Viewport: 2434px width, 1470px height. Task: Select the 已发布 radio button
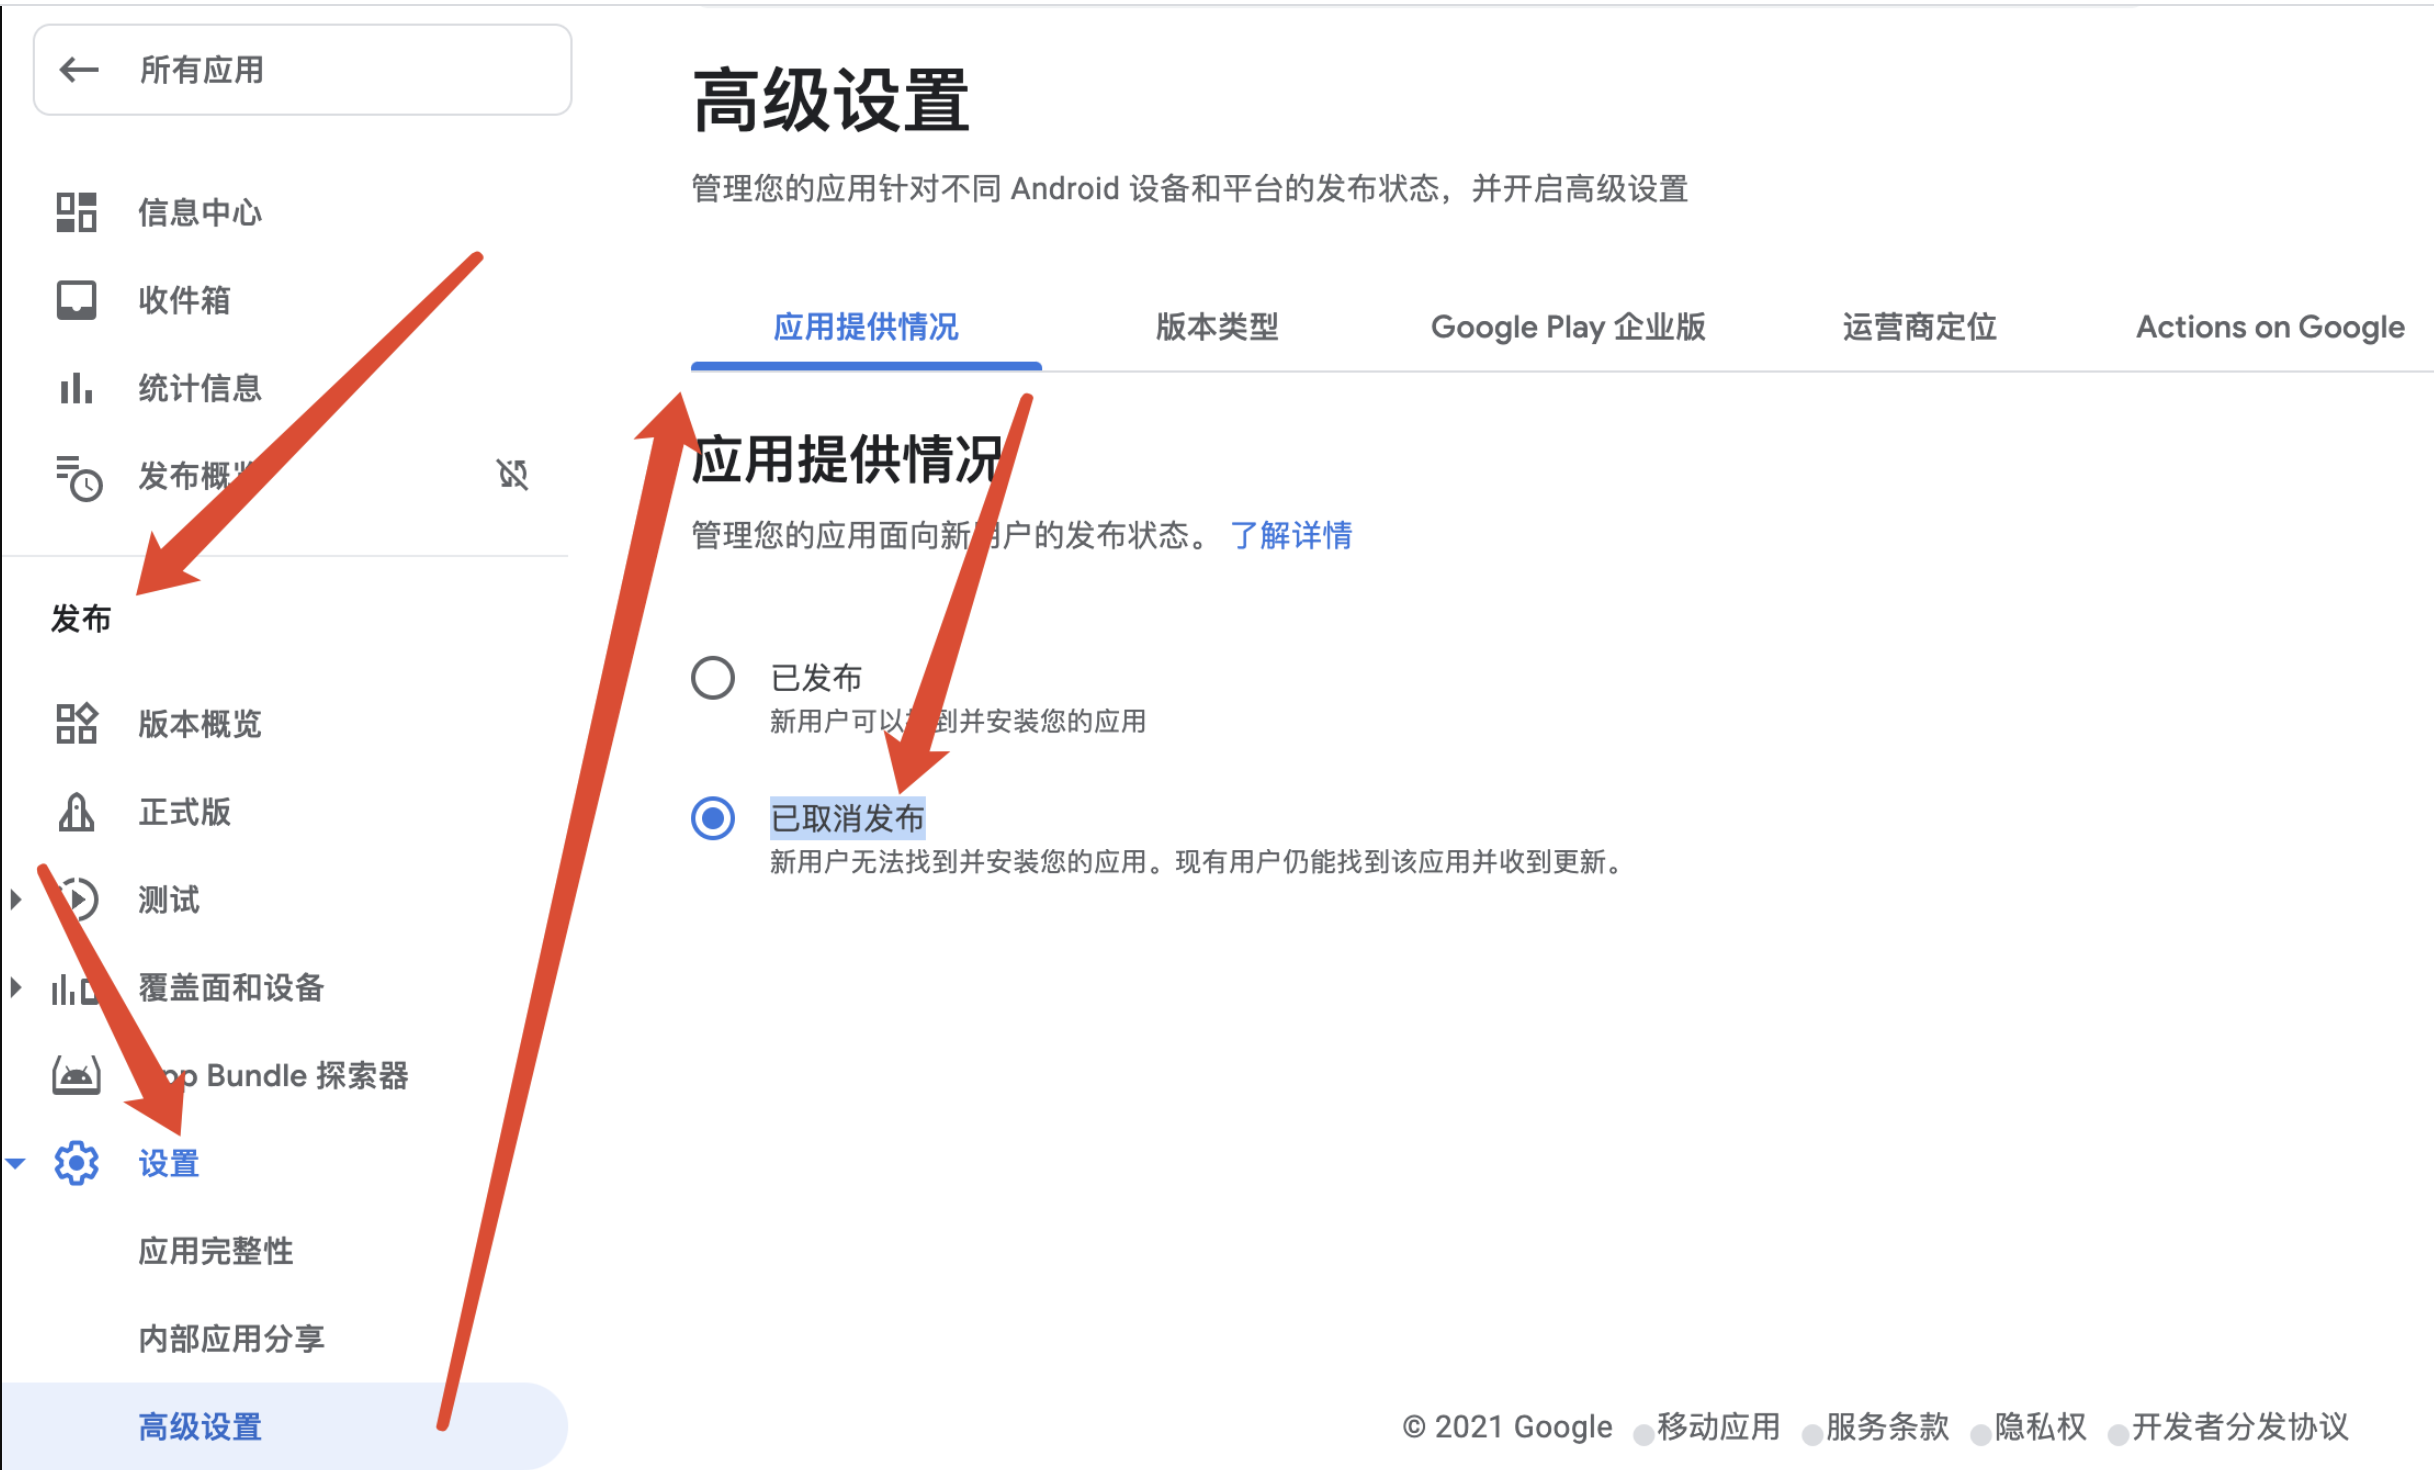(x=712, y=678)
